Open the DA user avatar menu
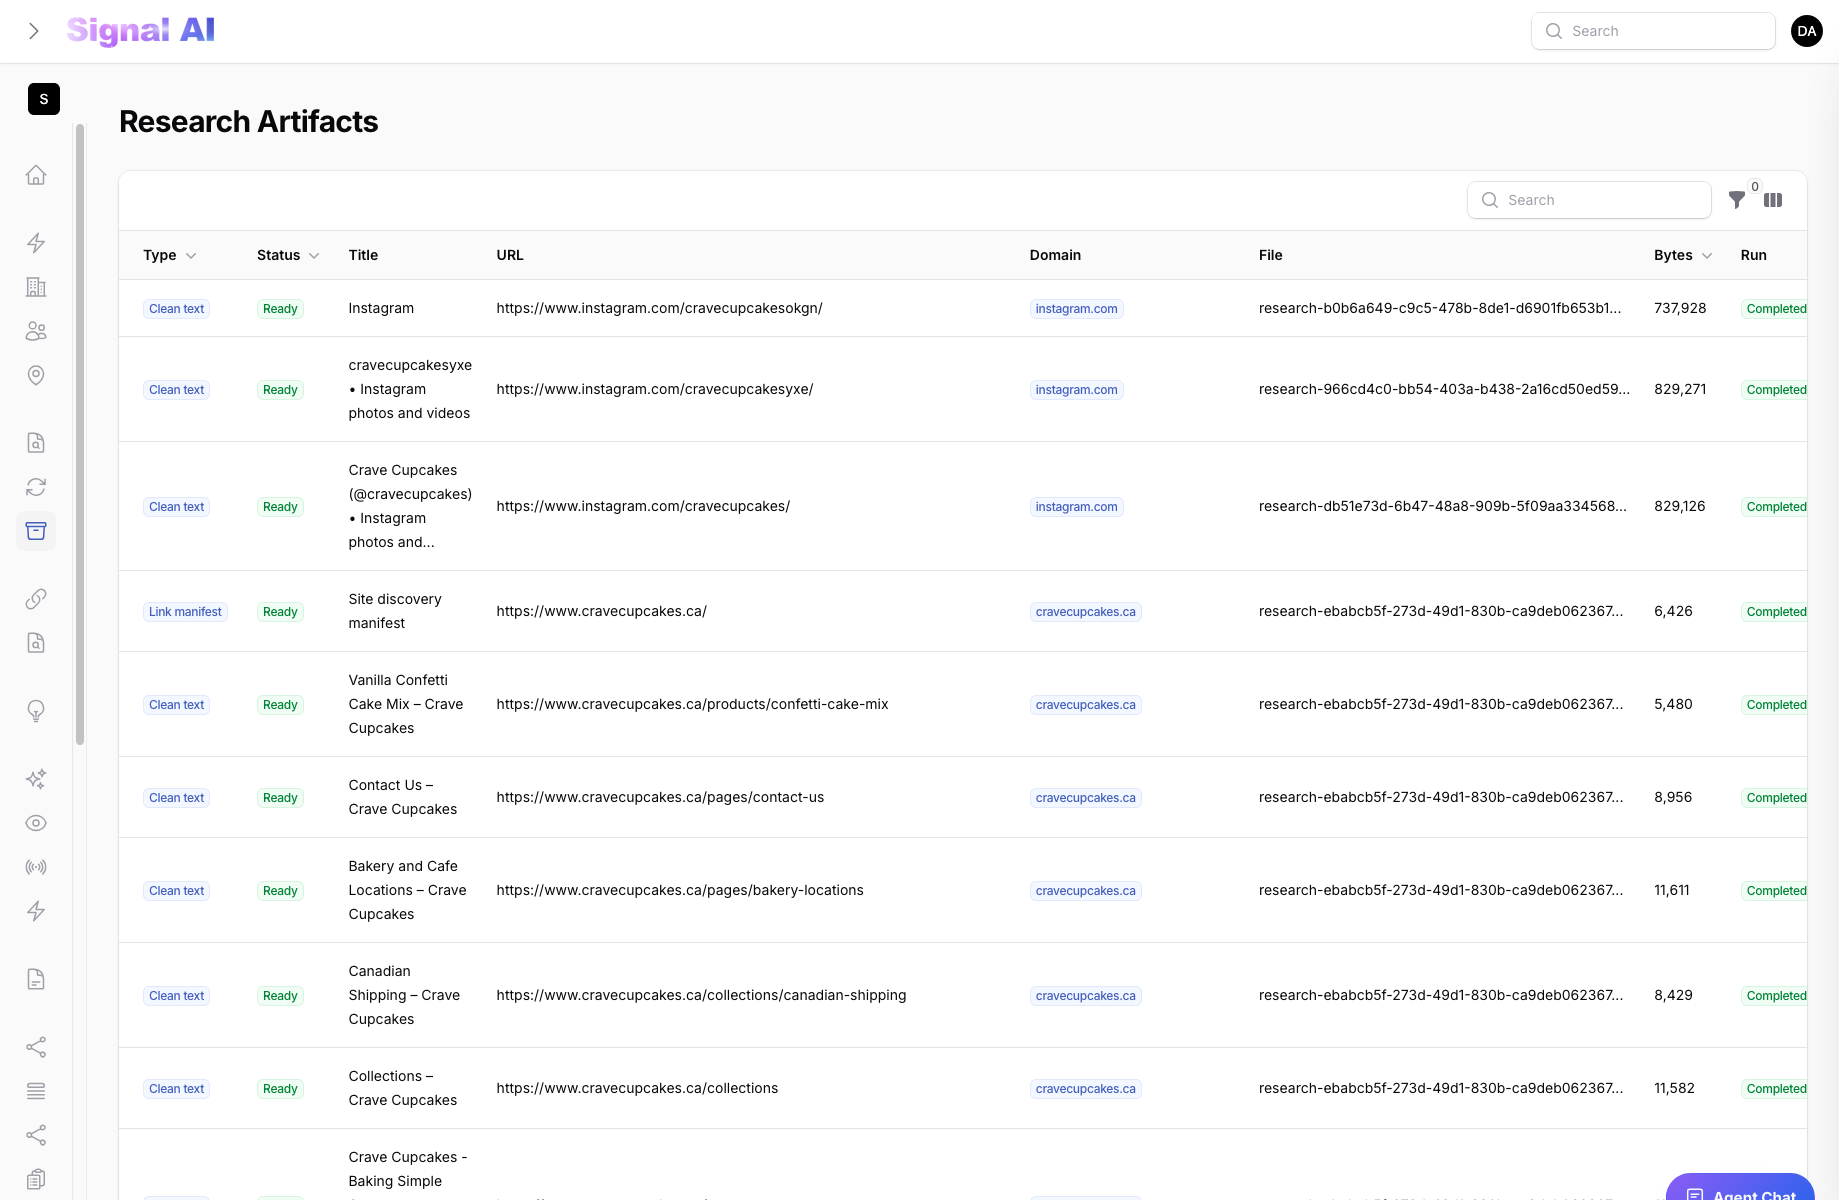The image size is (1839, 1200). tap(1807, 31)
